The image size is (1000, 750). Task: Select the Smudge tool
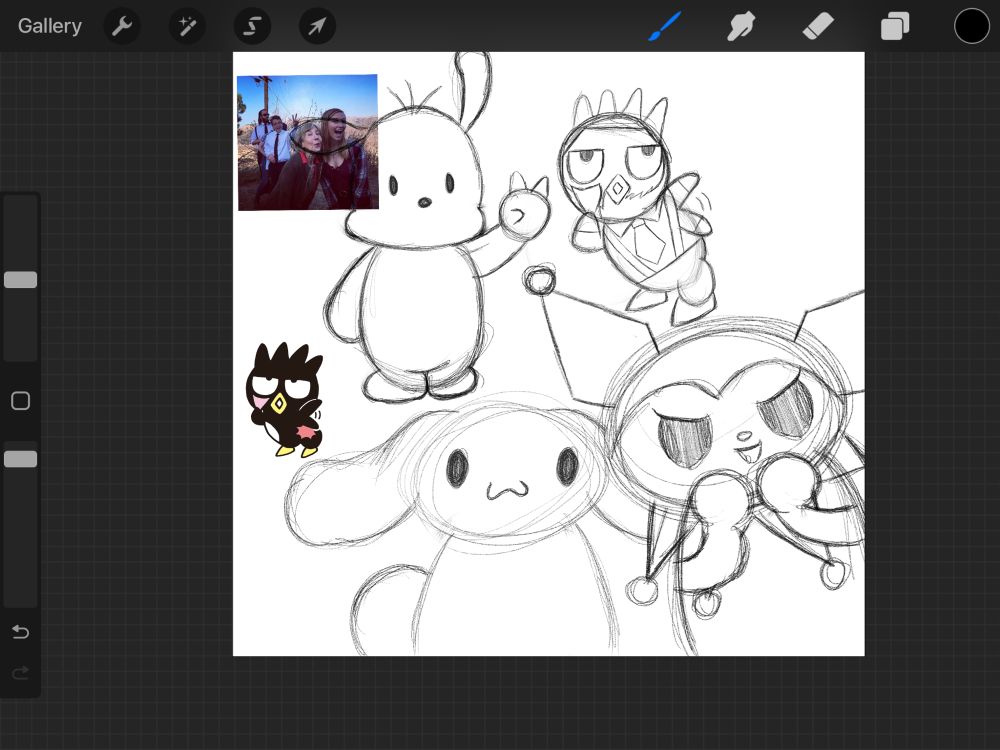(x=741, y=26)
